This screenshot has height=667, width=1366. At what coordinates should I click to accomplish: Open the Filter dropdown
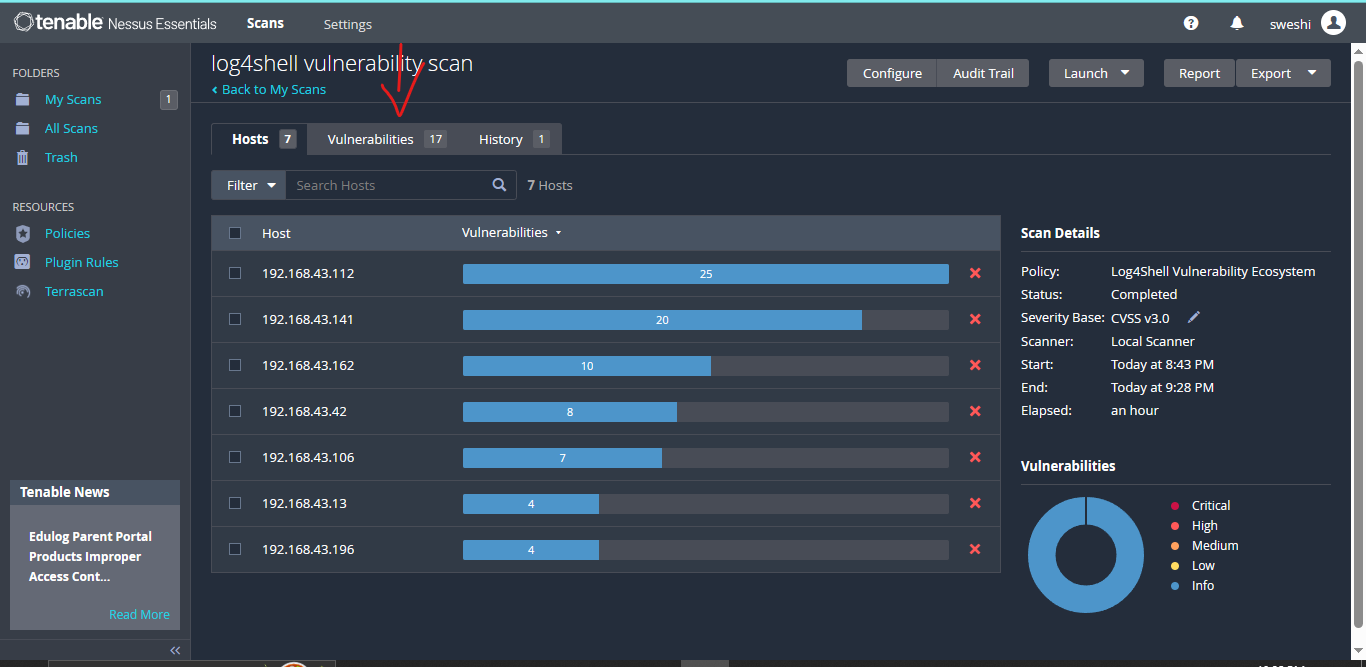(249, 185)
